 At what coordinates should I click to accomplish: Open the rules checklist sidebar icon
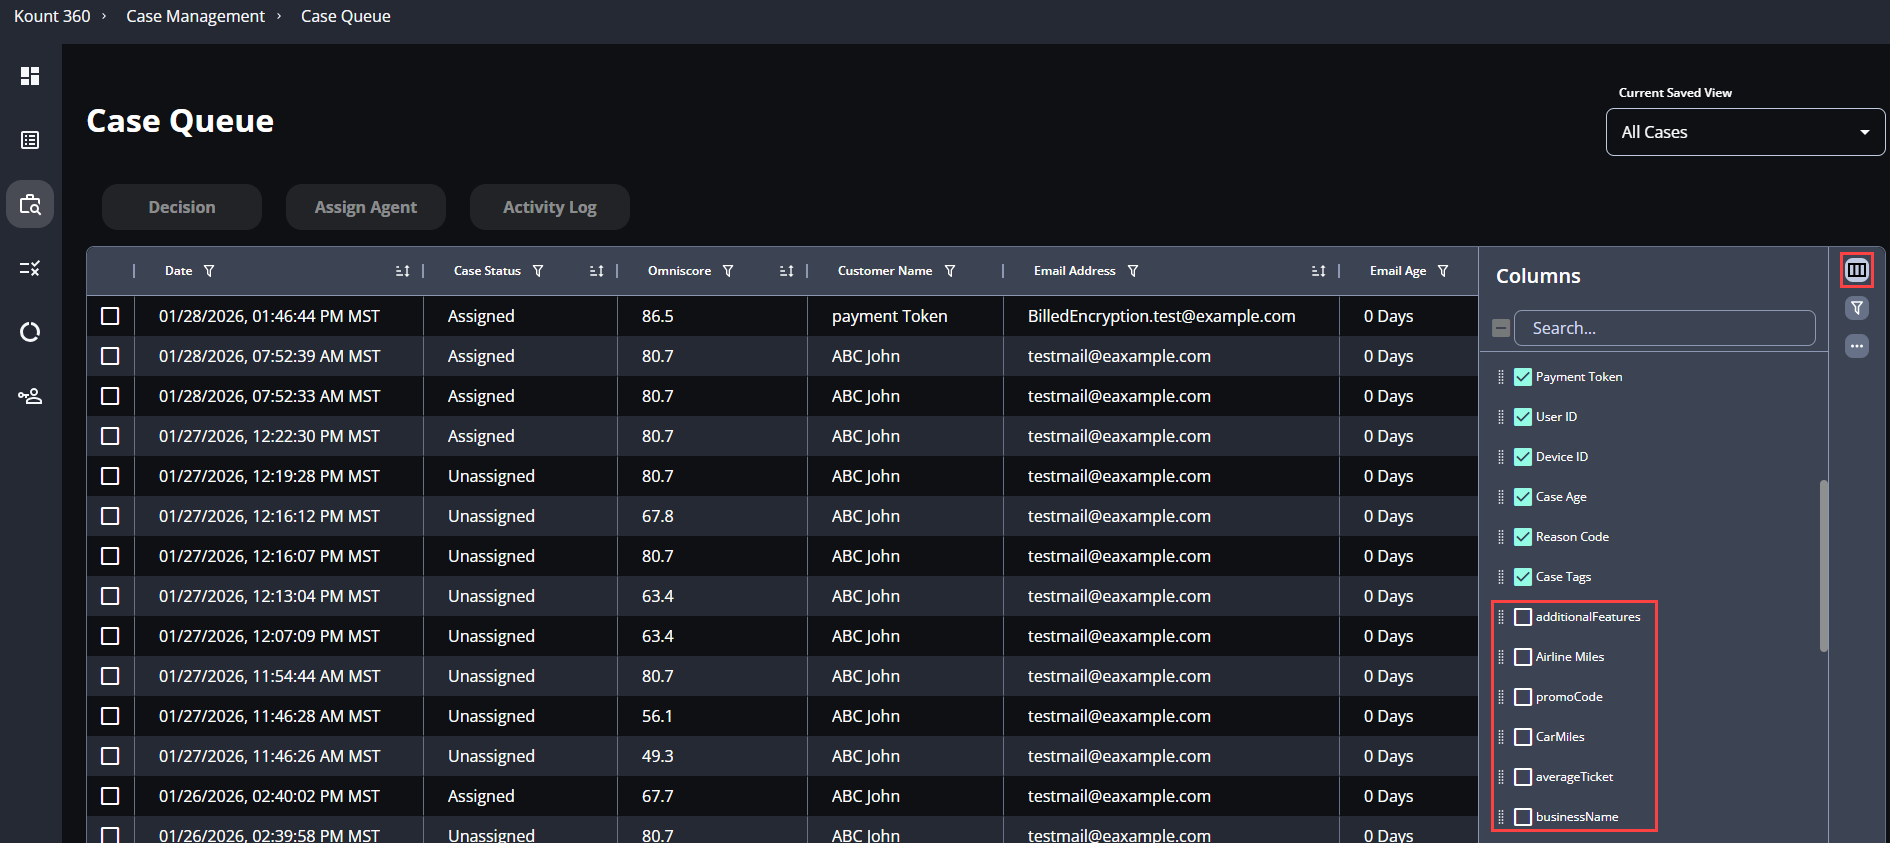pos(30,268)
